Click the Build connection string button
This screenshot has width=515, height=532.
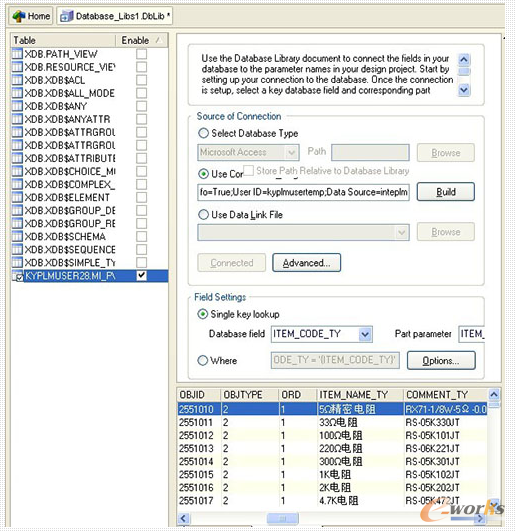pos(445,192)
